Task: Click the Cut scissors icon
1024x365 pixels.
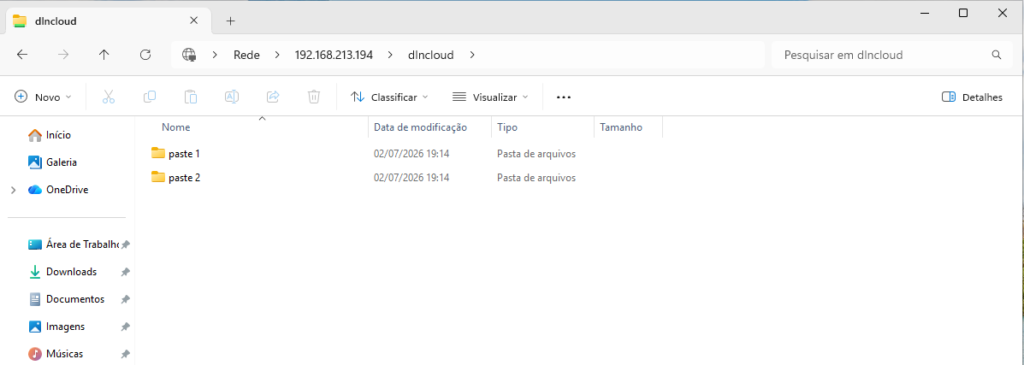Action: [x=108, y=97]
